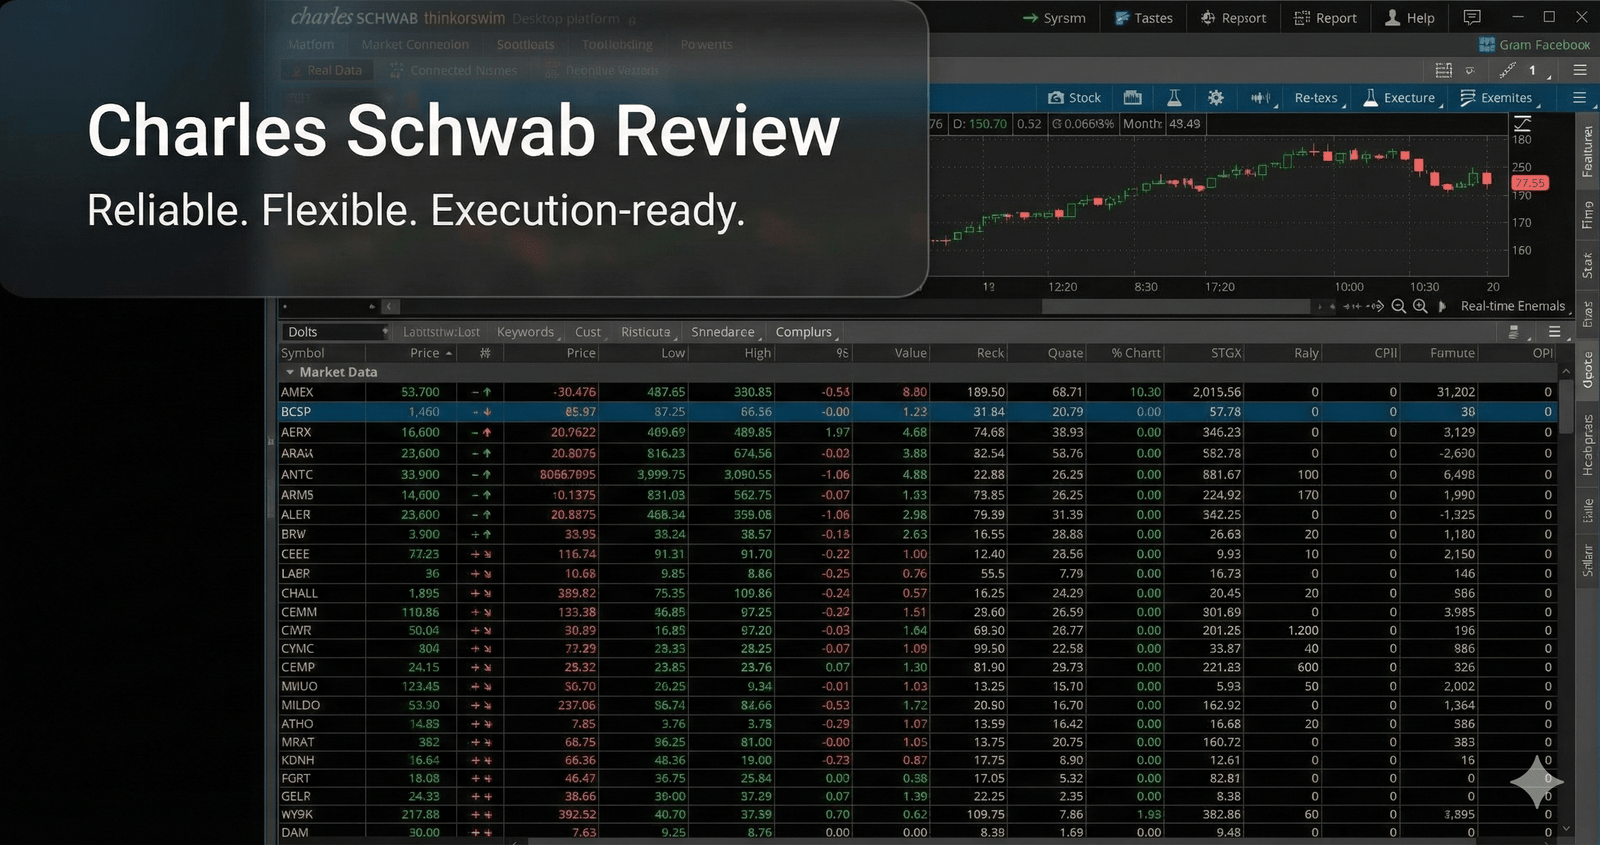This screenshot has width=1600, height=845.
Task: Sort by the Symbol column header
Action: pyautogui.click(x=303, y=353)
